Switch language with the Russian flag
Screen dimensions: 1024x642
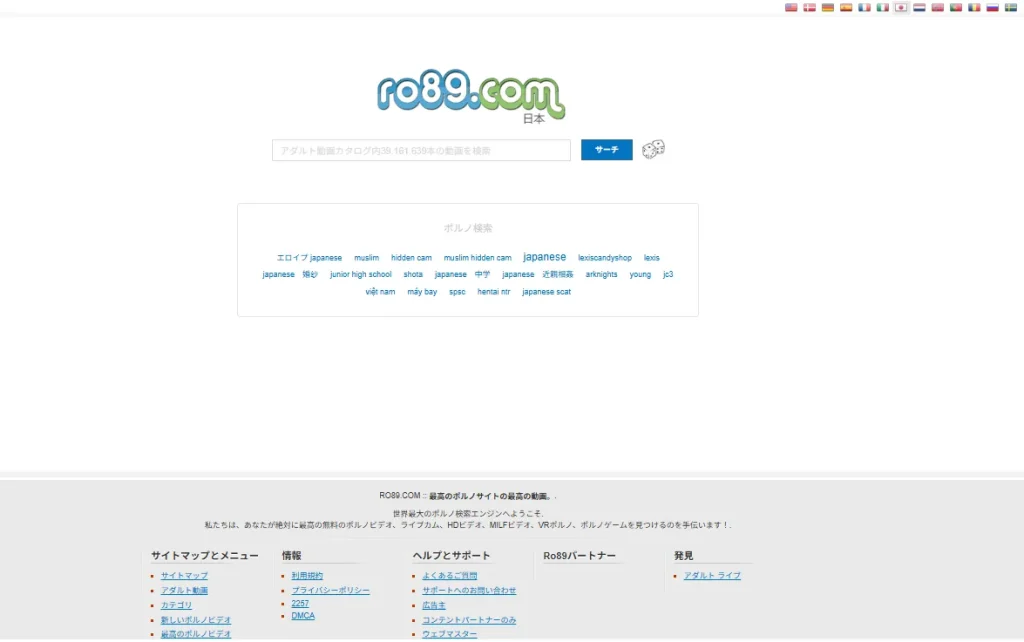point(992,8)
